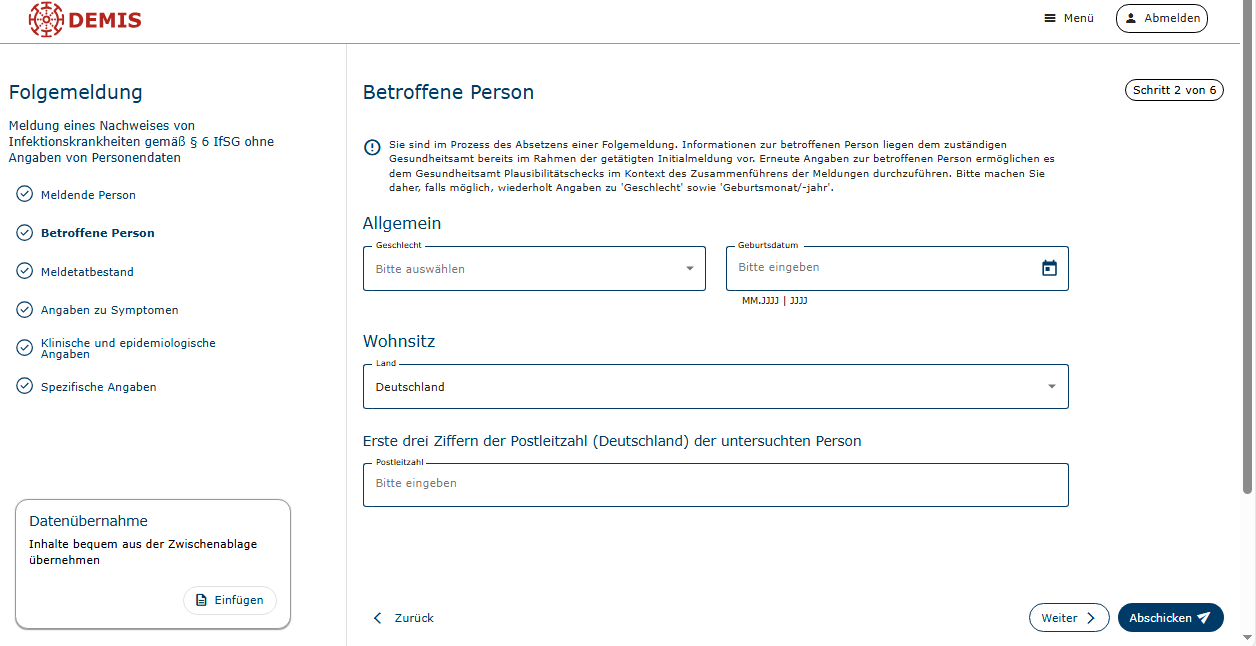Click Einfügen to paste clipboard data

tap(230, 600)
